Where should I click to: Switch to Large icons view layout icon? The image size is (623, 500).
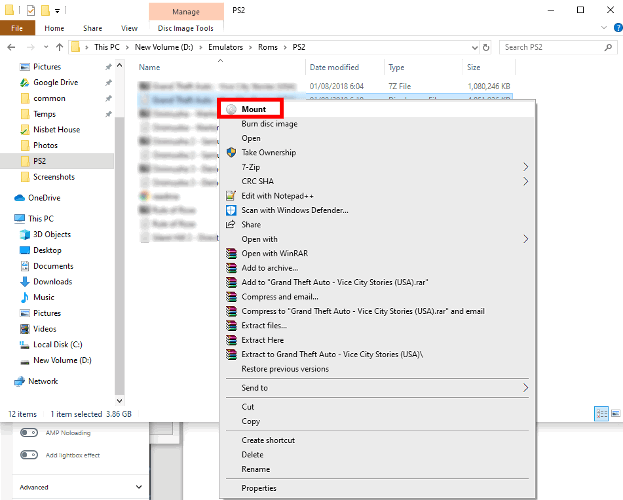pyautogui.click(x=615, y=414)
